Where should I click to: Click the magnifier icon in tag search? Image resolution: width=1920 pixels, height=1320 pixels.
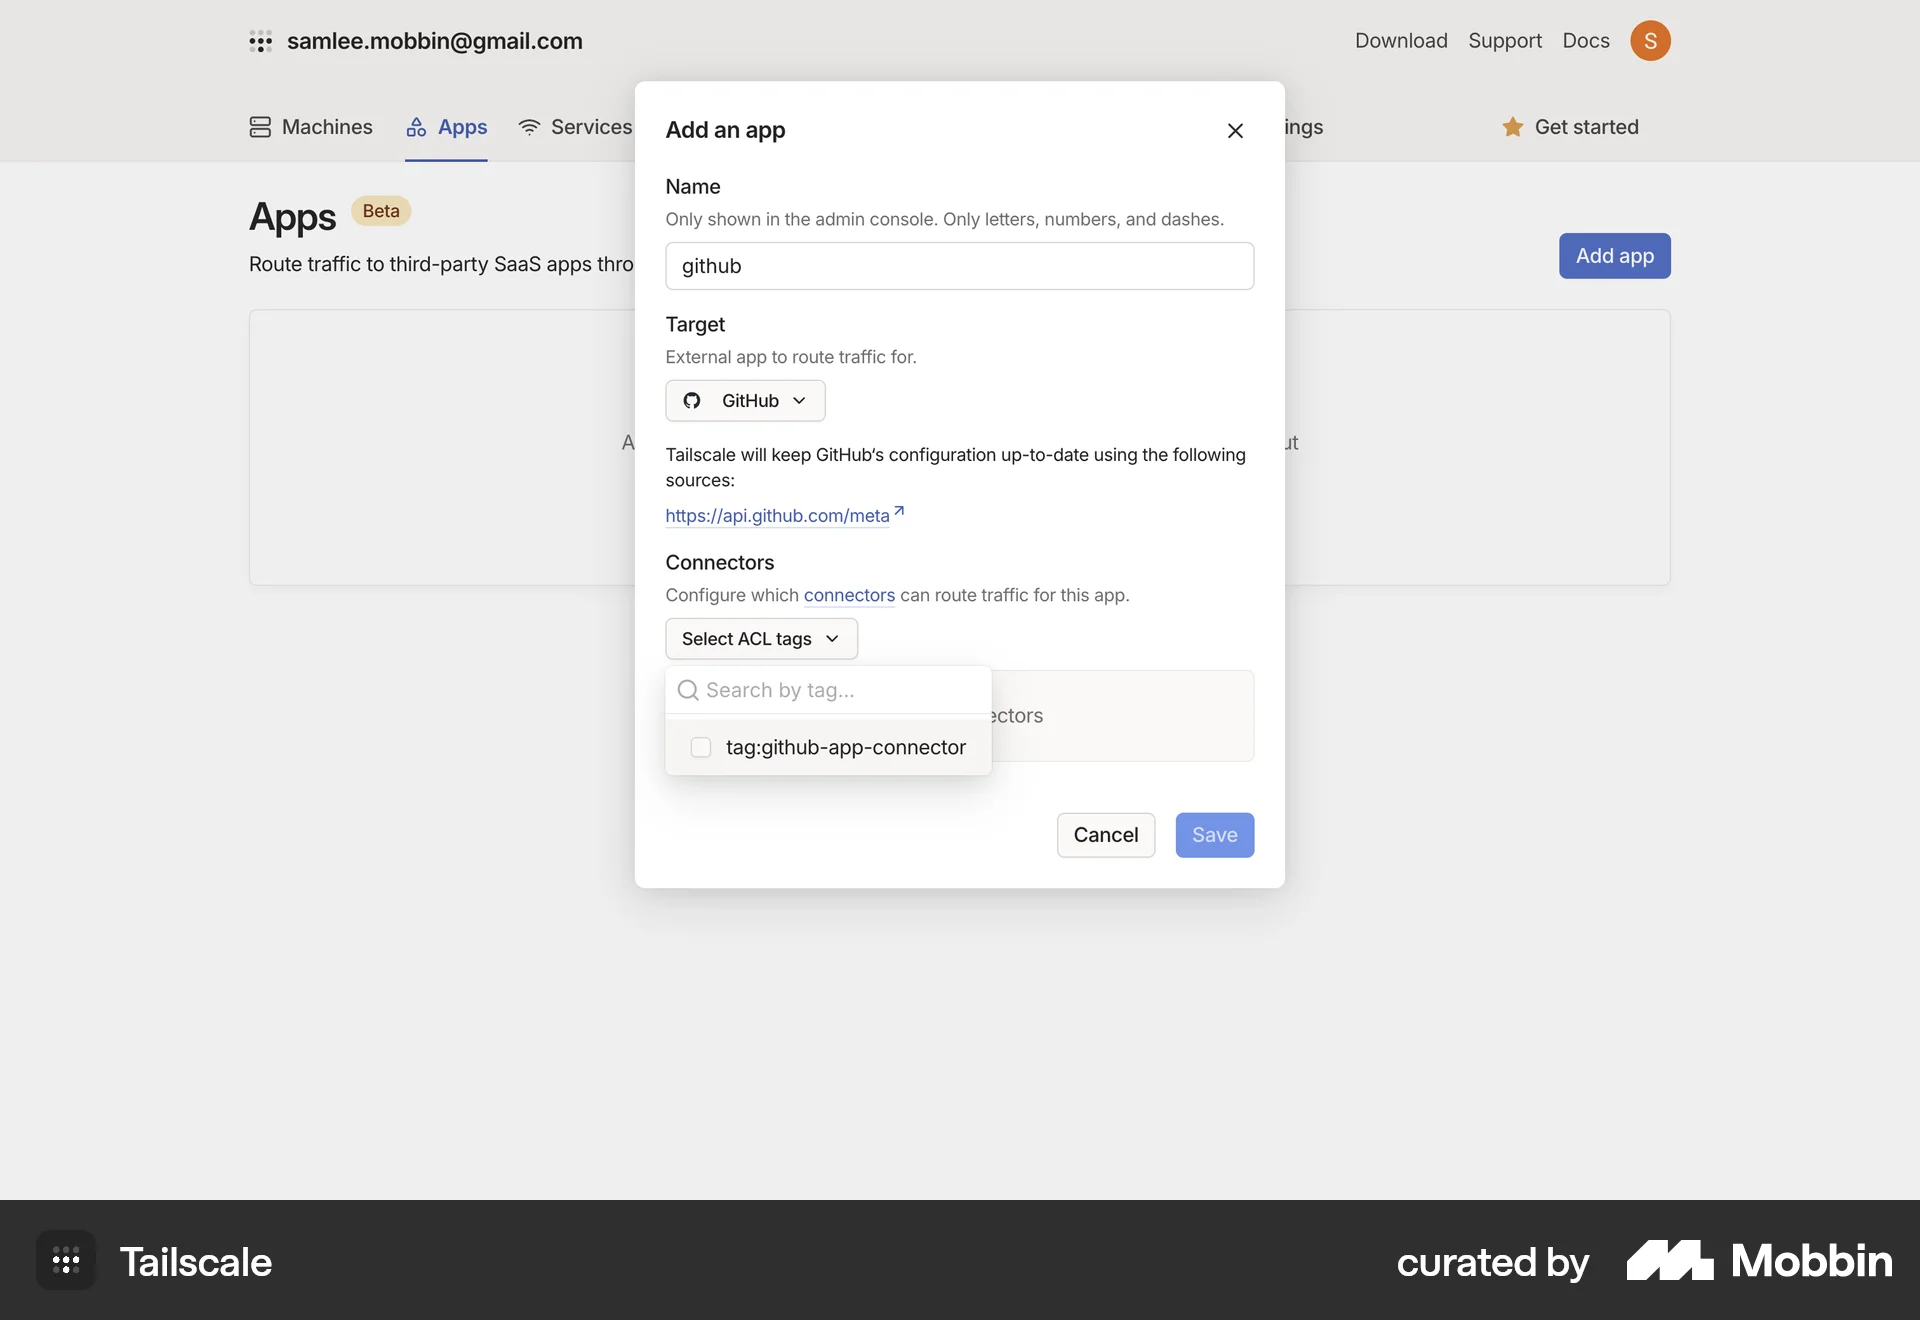coord(689,690)
